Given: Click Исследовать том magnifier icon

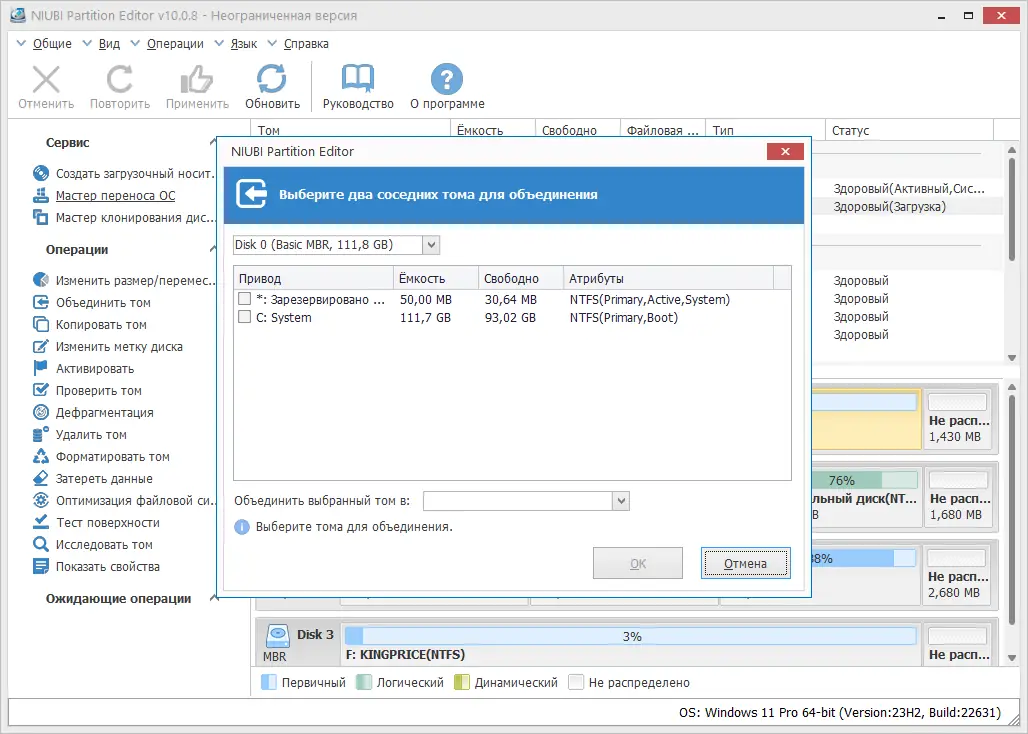Looking at the screenshot, I should 41,545.
